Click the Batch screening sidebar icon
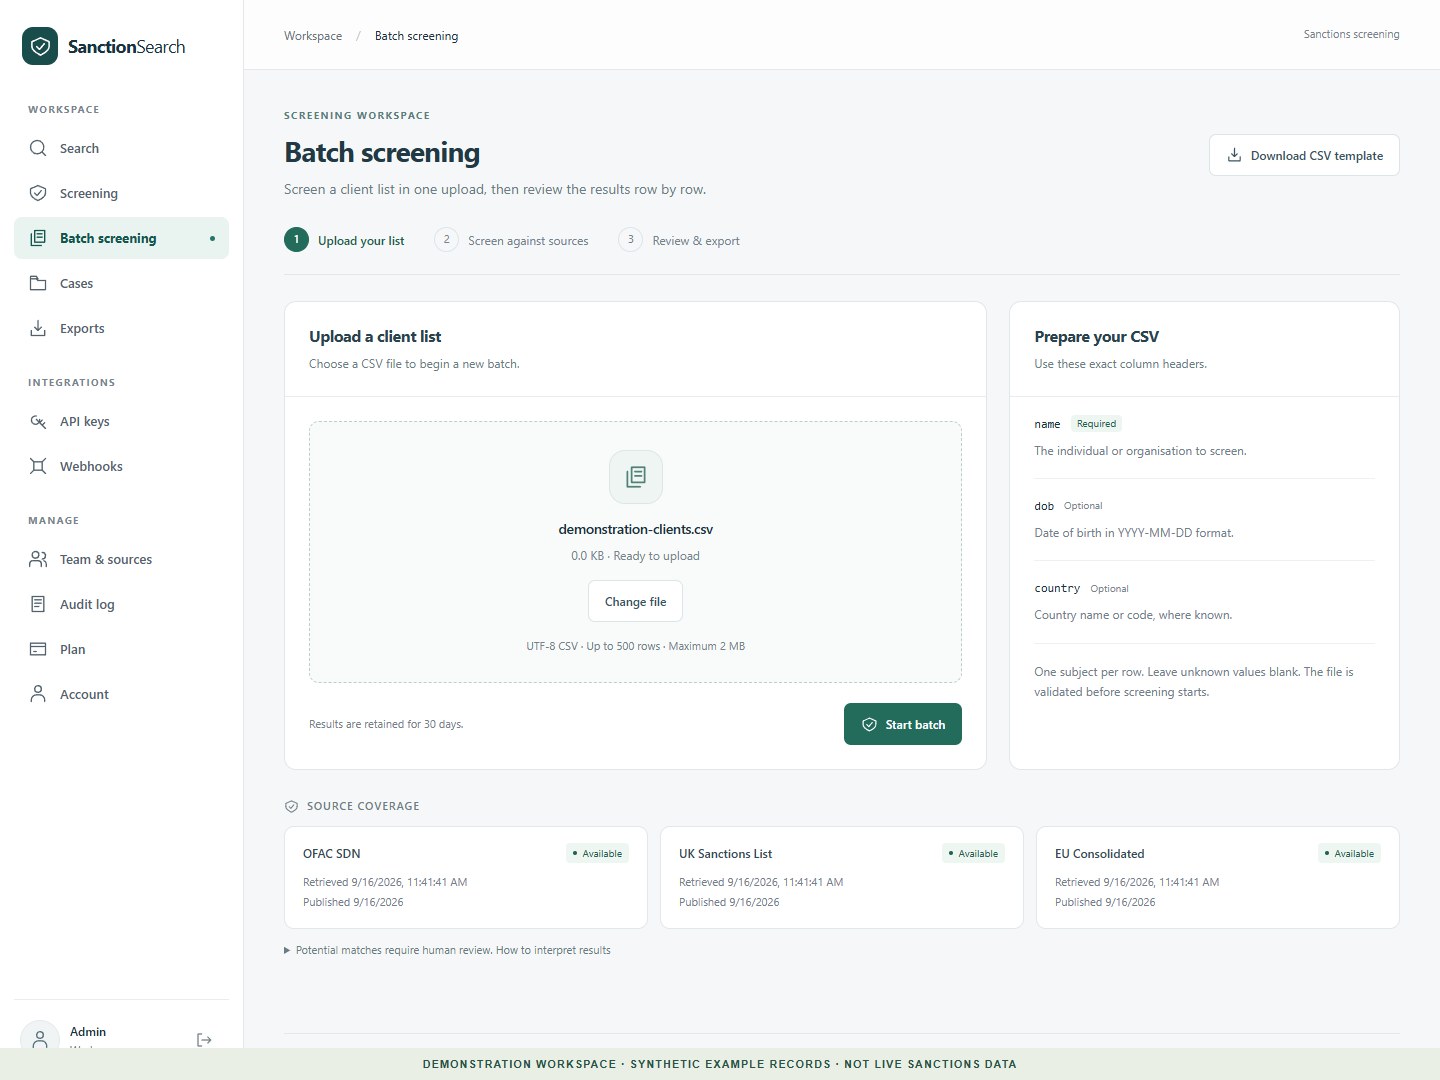The height and width of the screenshot is (1080, 1440). point(38,238)
